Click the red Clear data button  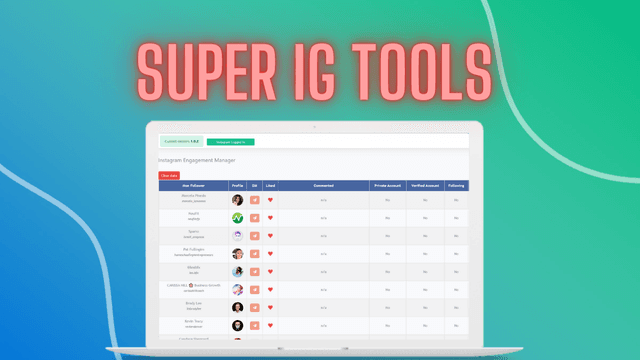[x=169, y=176]
